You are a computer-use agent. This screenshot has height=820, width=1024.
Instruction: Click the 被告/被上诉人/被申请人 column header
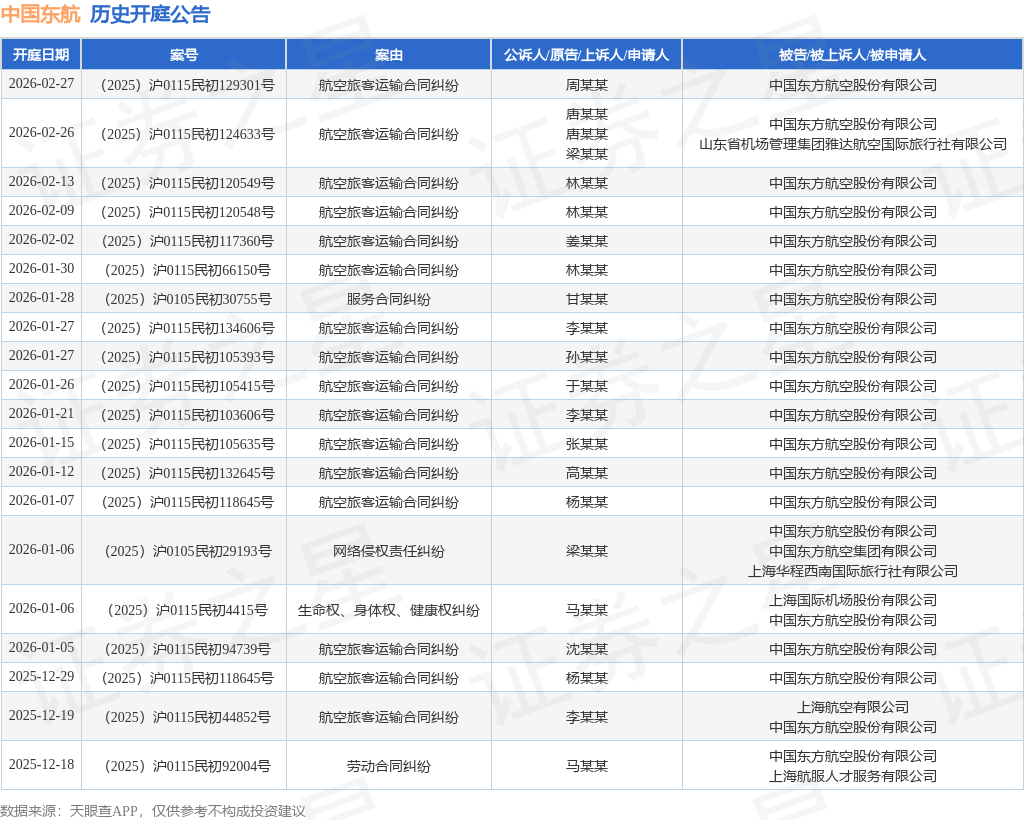click(852, 55)
